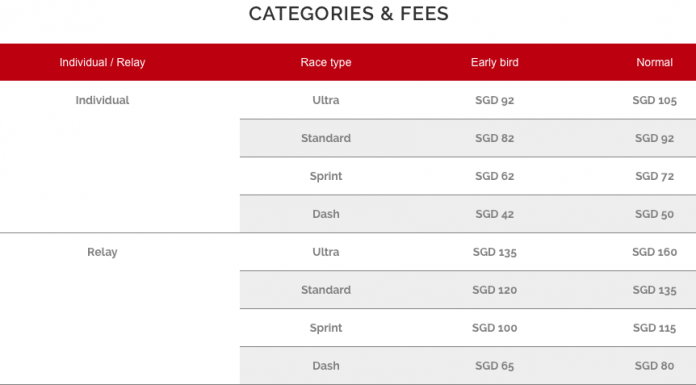The width and height of the screenshot is (696, 385).
Task: Click Individual Sprint early bird SGD 62
Action: 494,176
